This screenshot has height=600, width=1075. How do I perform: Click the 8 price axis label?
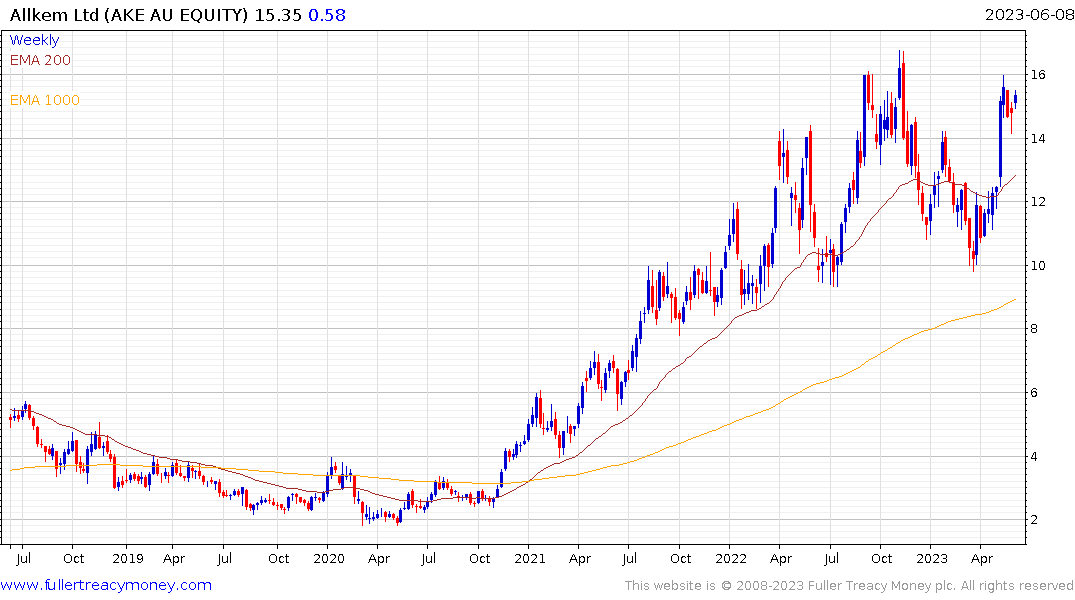coord(1035,329)
